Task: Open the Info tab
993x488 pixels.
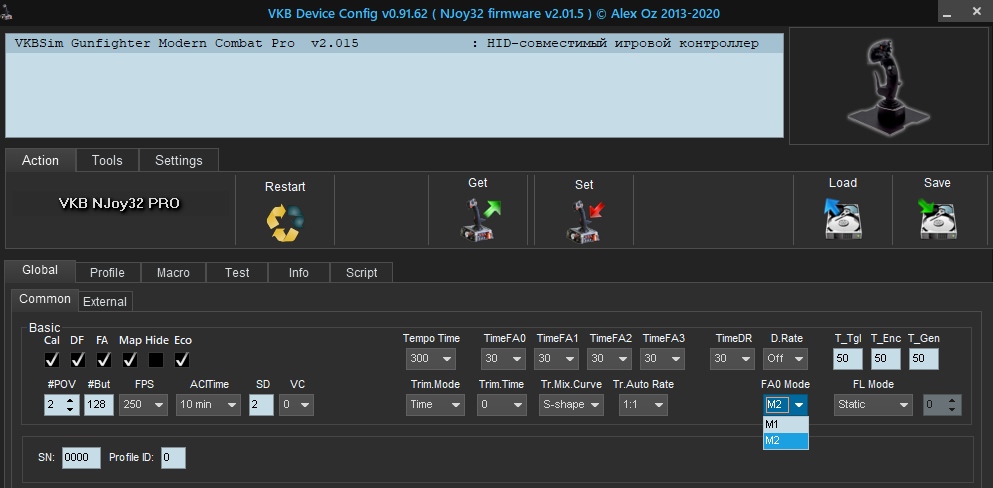Action: pyautogui.click(x=298, y=273)
